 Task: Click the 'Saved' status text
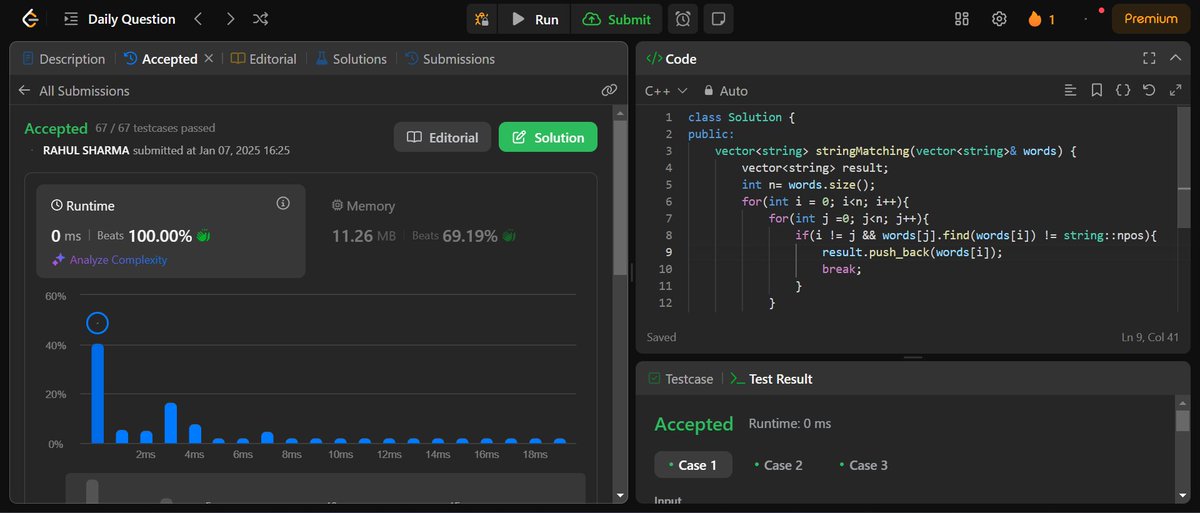[661, 337]
